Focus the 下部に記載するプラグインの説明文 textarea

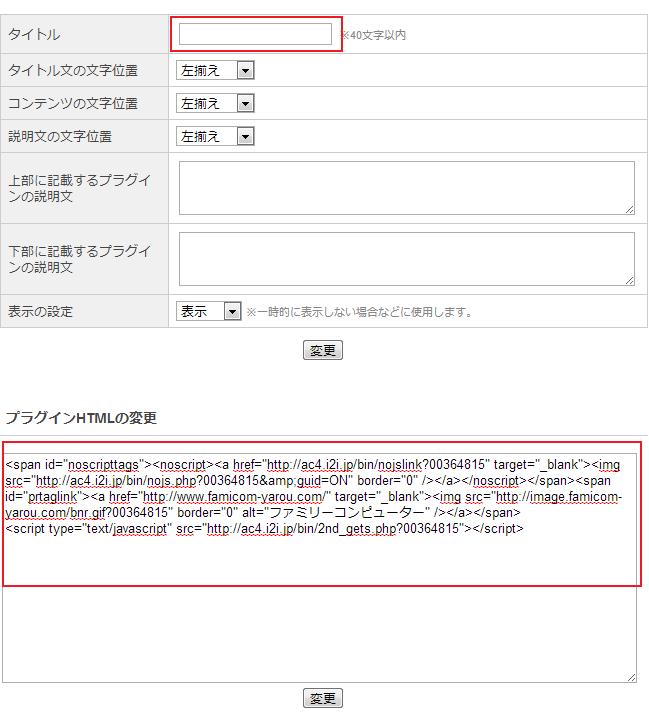pyautogui.click(x=406, y=259)
